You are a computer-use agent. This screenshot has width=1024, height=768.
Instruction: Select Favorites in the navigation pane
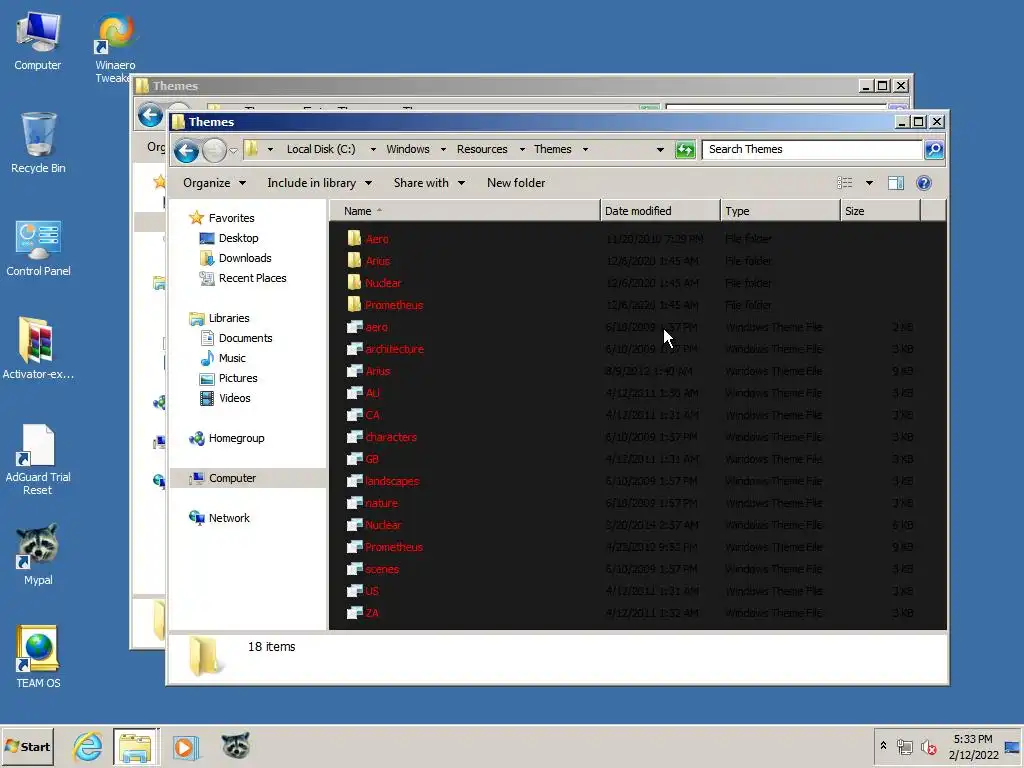[221, 218]
